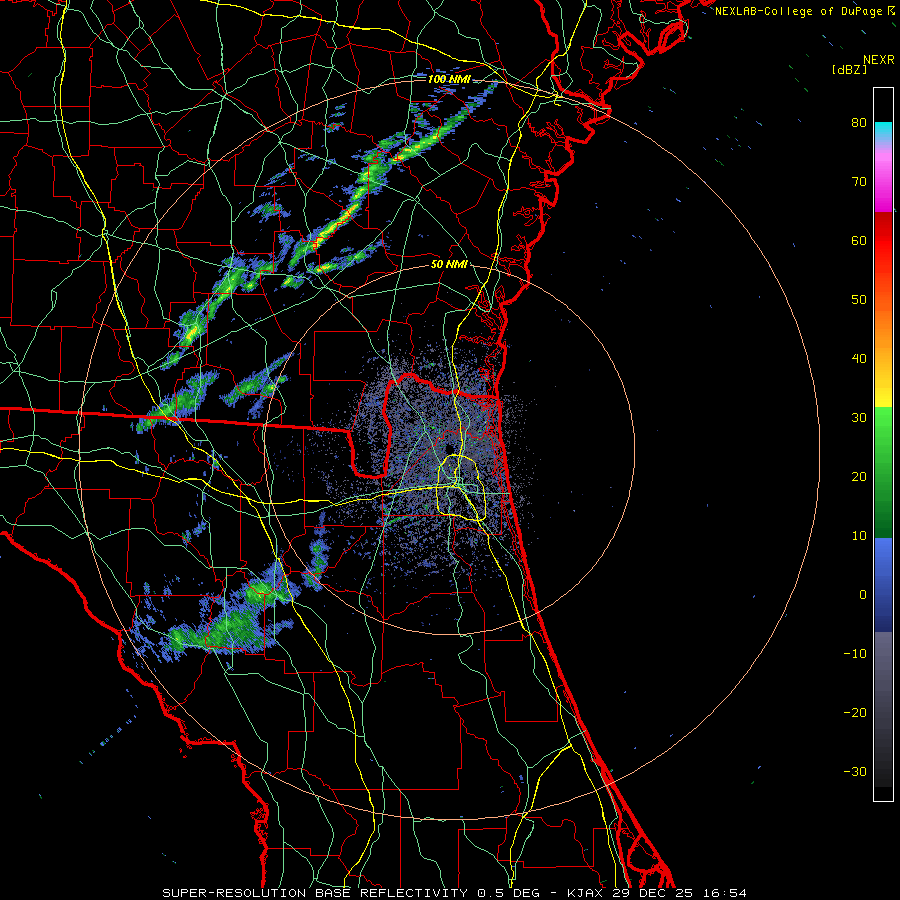Click the 50 value on the dBZ scale
900x900 pixels.
click(859, 300)
